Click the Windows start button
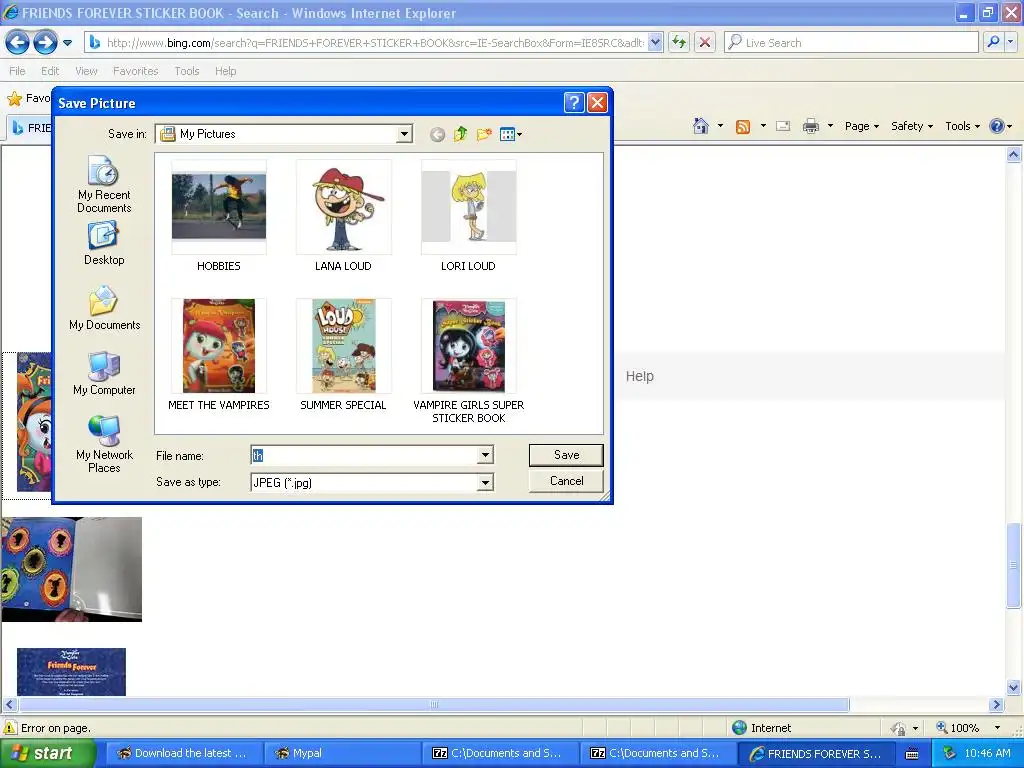The image size is (1024, 768). 48,753
